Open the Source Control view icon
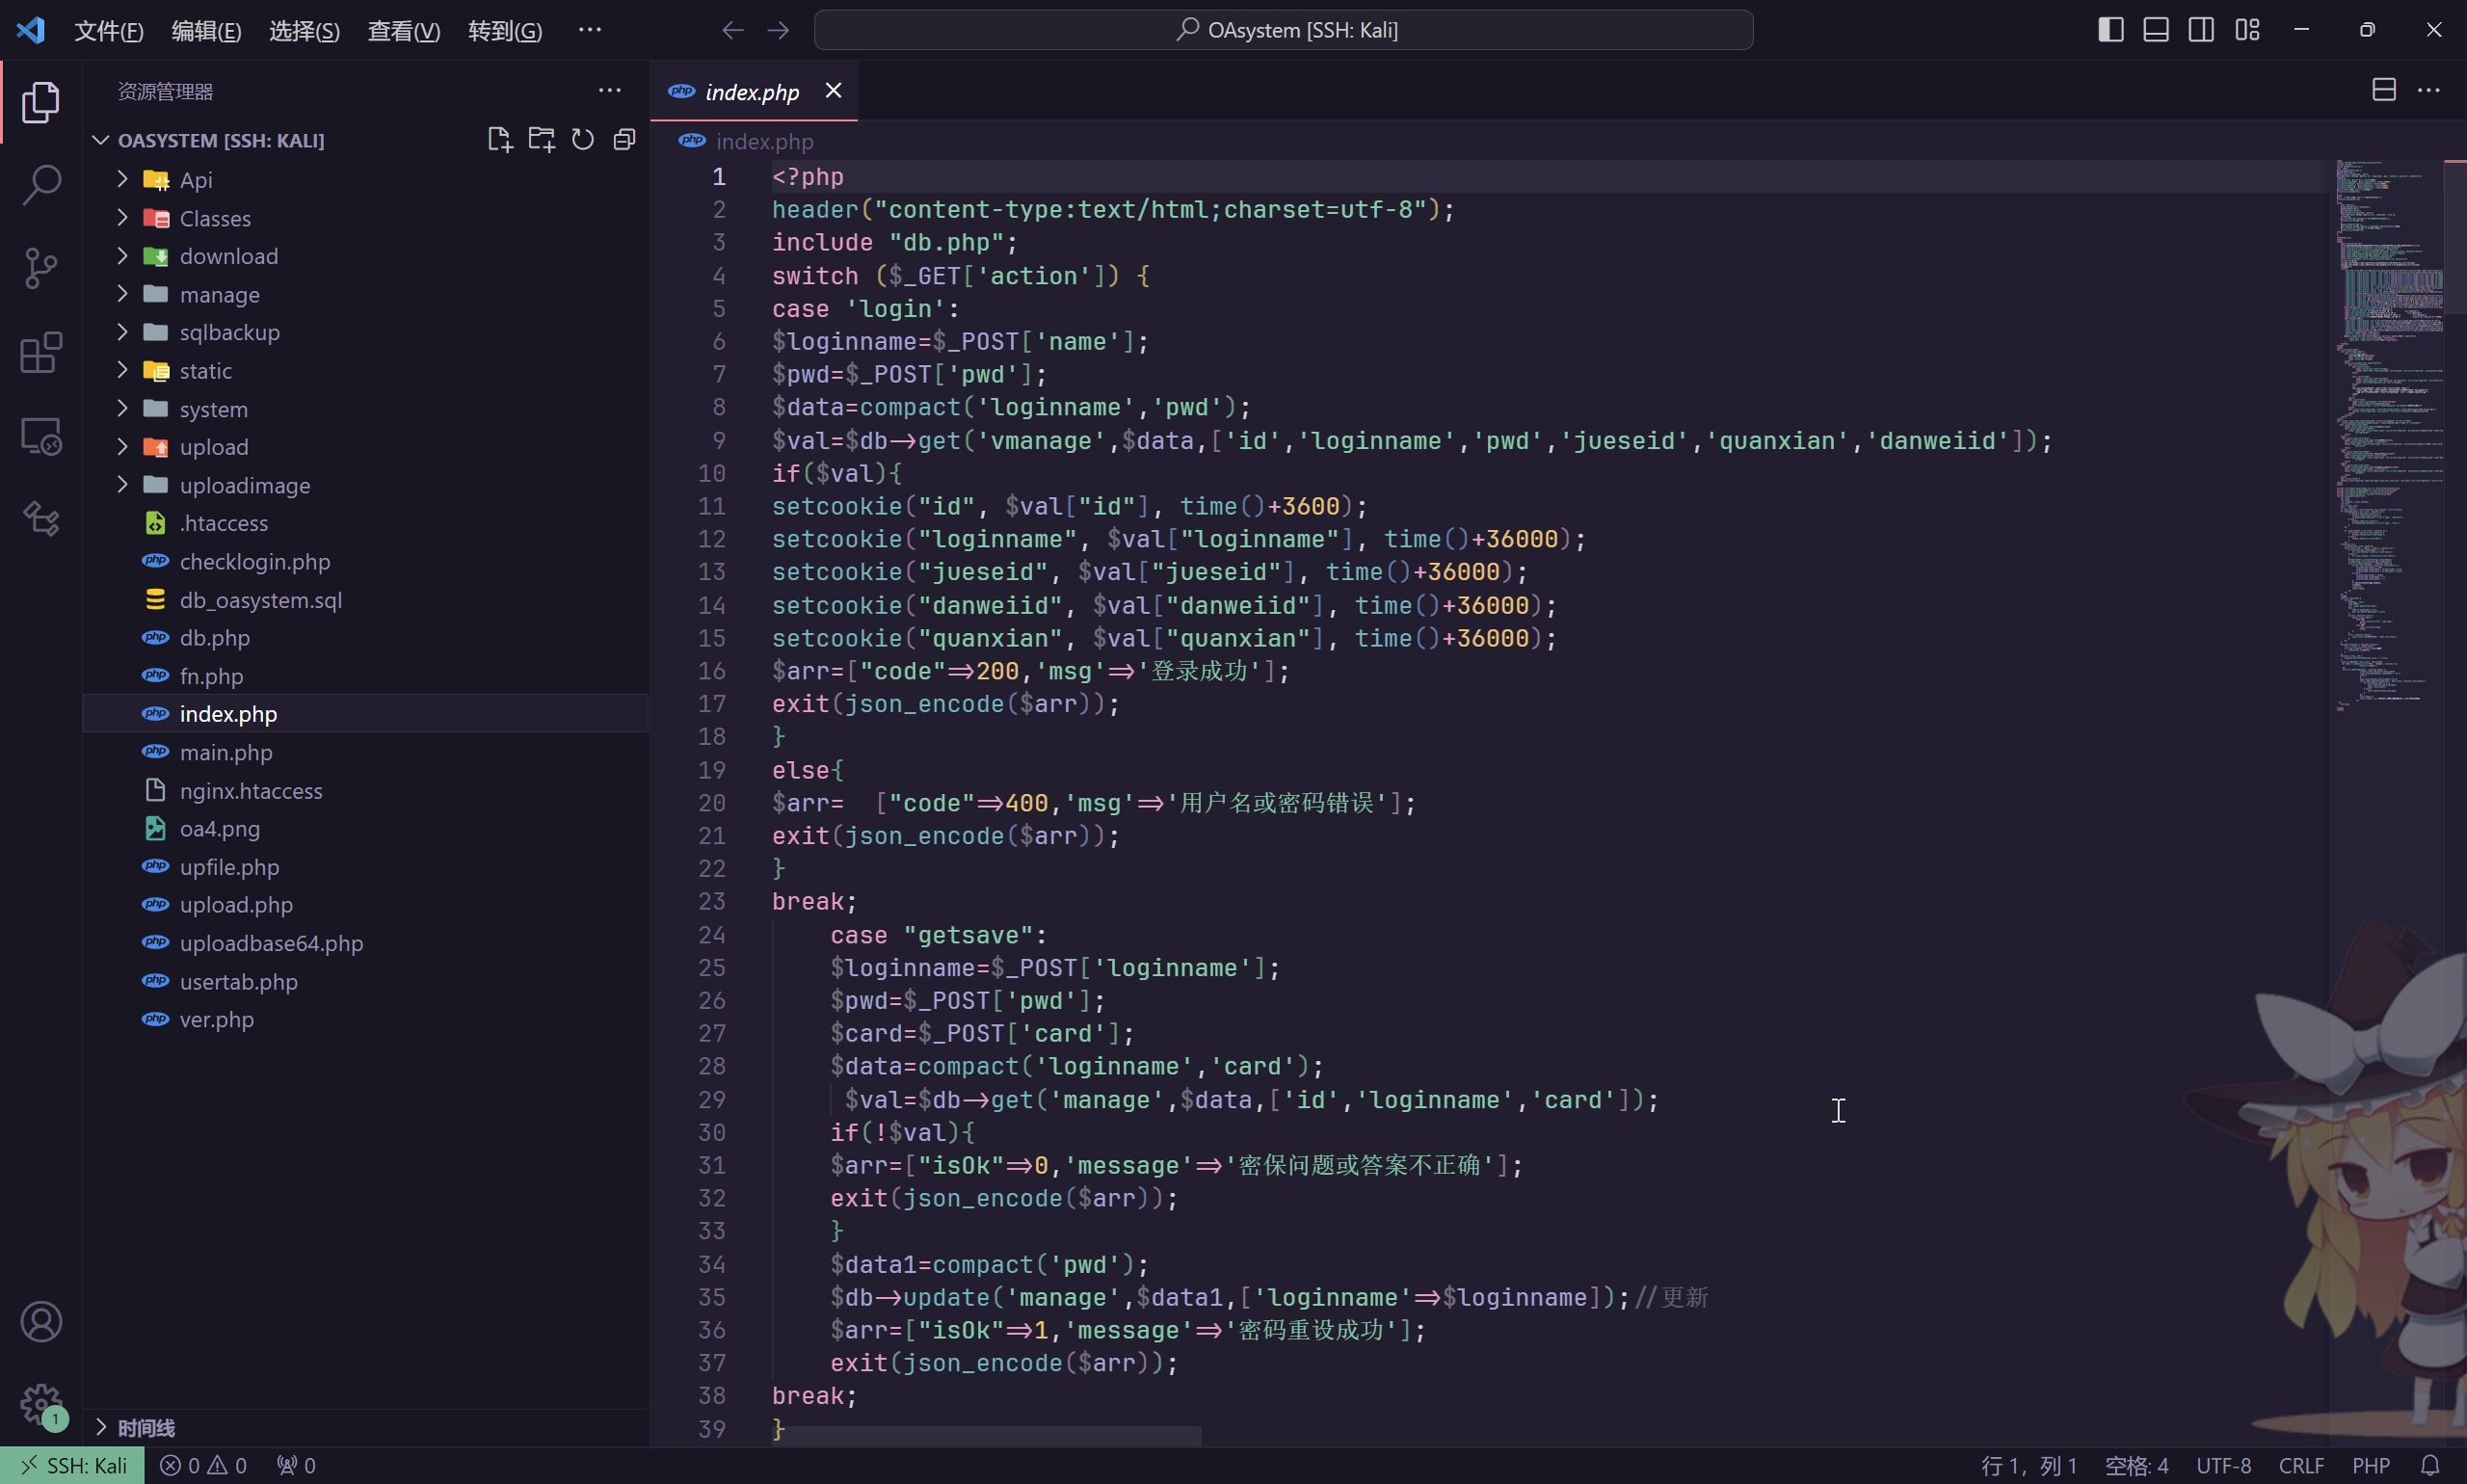Viewport: 2467px width, 1484px height. [41, 269]
